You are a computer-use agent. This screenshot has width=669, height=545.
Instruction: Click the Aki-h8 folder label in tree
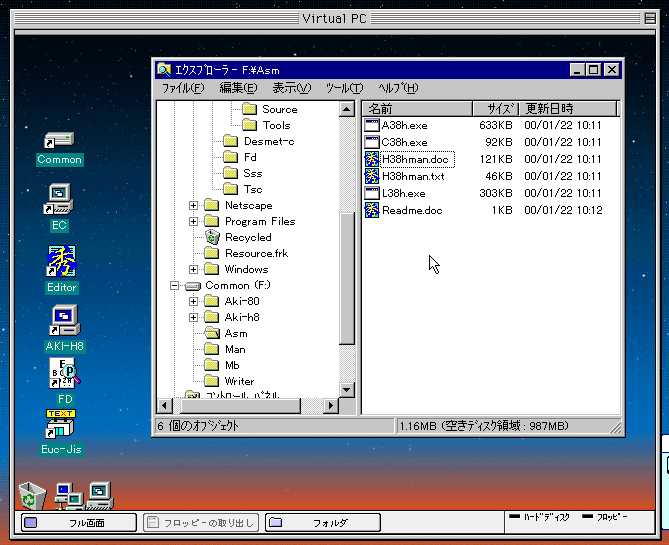(242, 317)
